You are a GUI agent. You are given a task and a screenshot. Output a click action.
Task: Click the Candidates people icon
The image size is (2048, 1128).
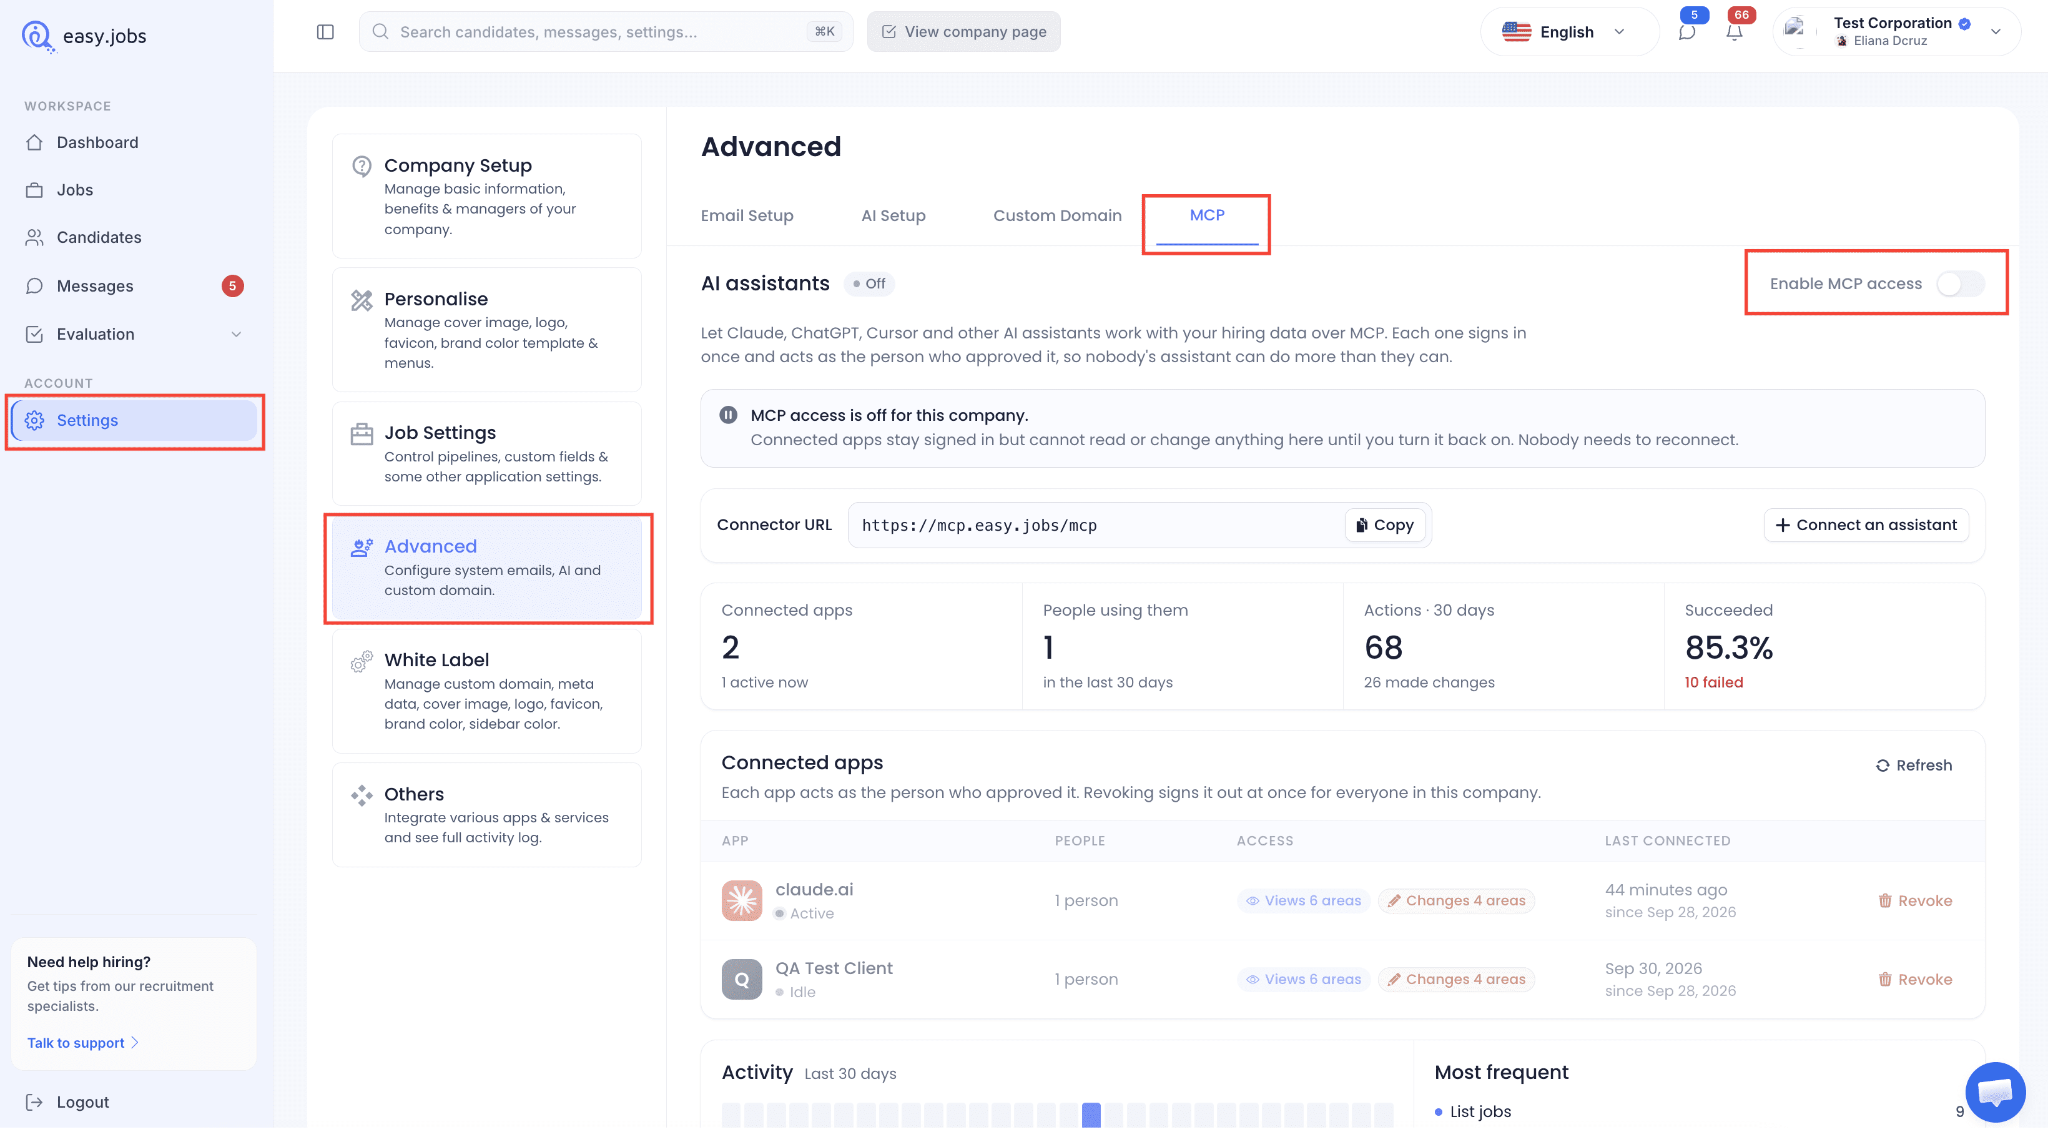35,237
